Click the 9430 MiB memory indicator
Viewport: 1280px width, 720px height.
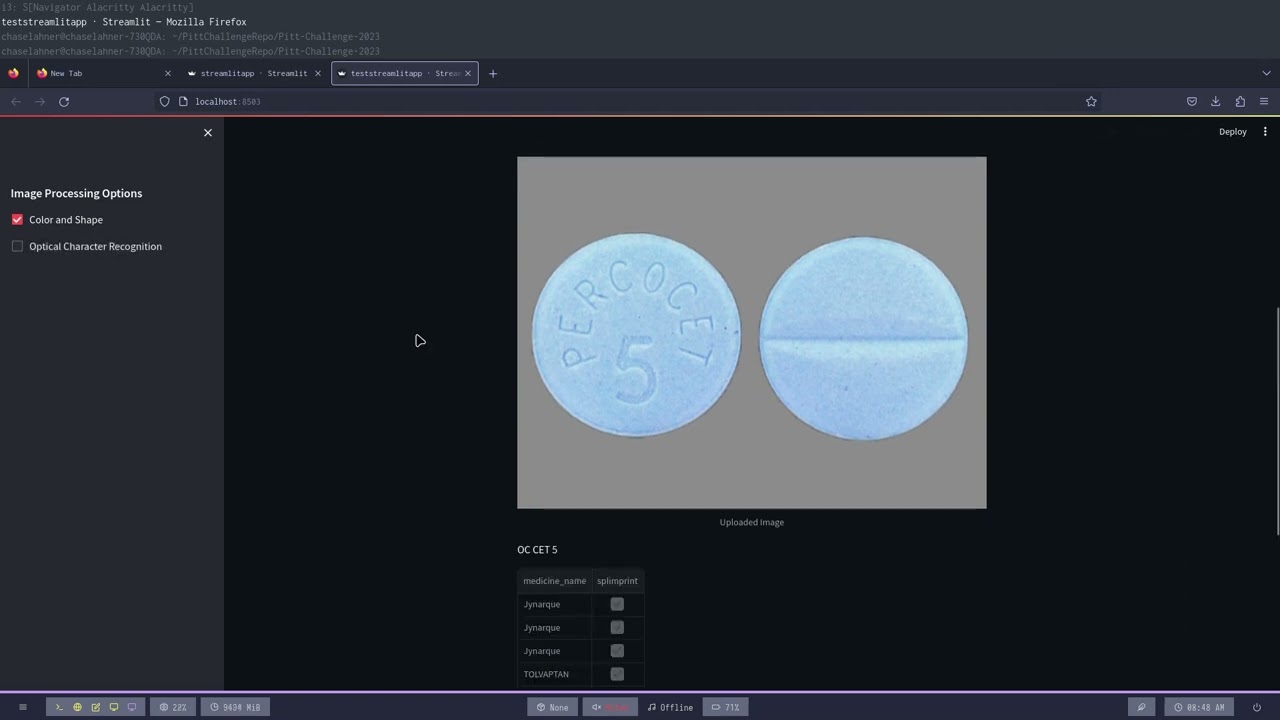click(236, 707)
